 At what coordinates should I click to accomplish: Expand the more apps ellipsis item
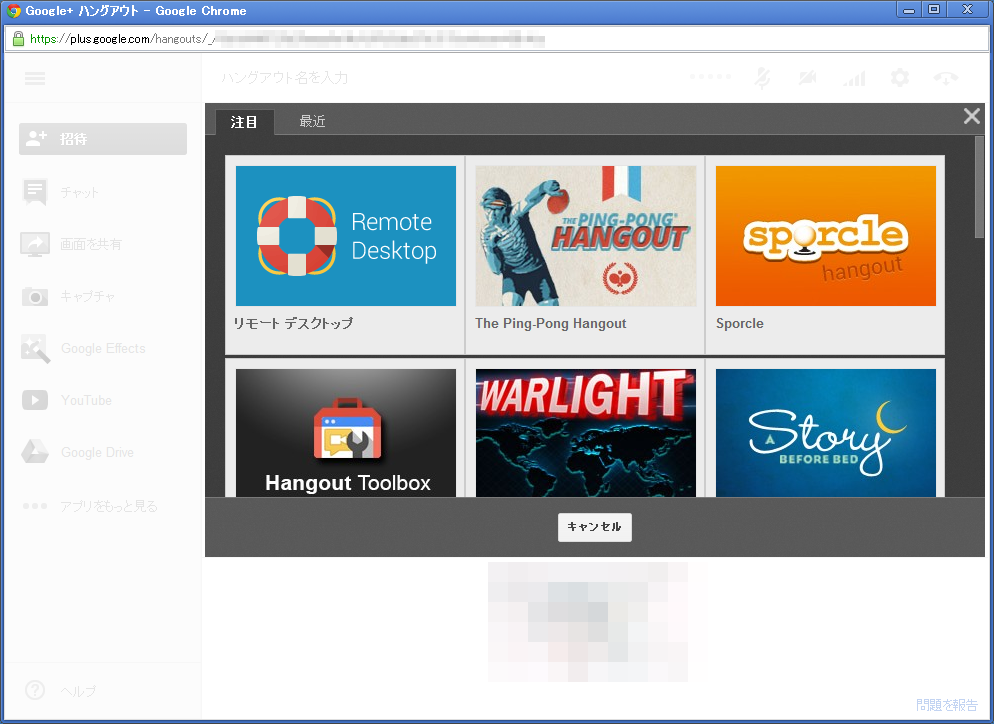point(35,506)
